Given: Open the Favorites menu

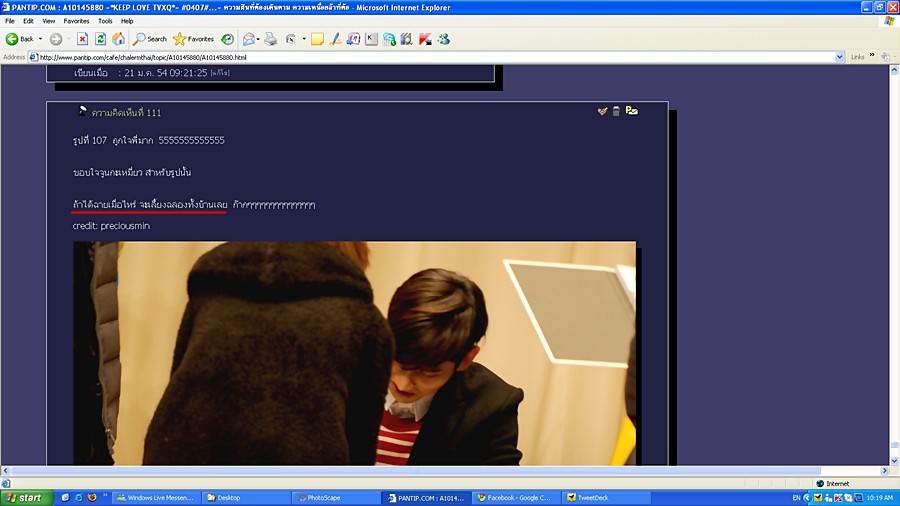Looking at the screenshot, I should (76, 21).
